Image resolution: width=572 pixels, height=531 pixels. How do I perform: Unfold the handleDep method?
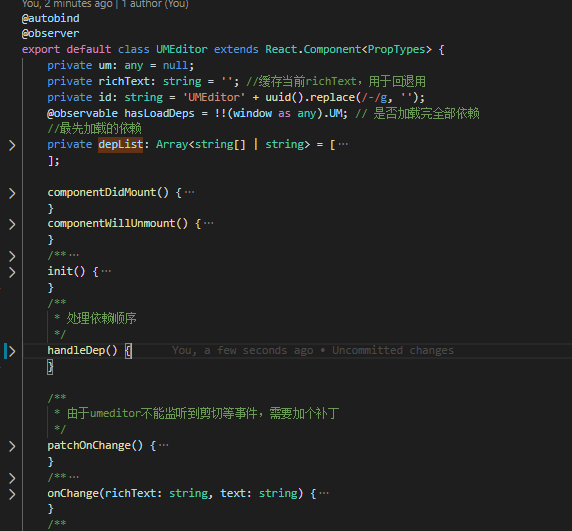(12, 351)
